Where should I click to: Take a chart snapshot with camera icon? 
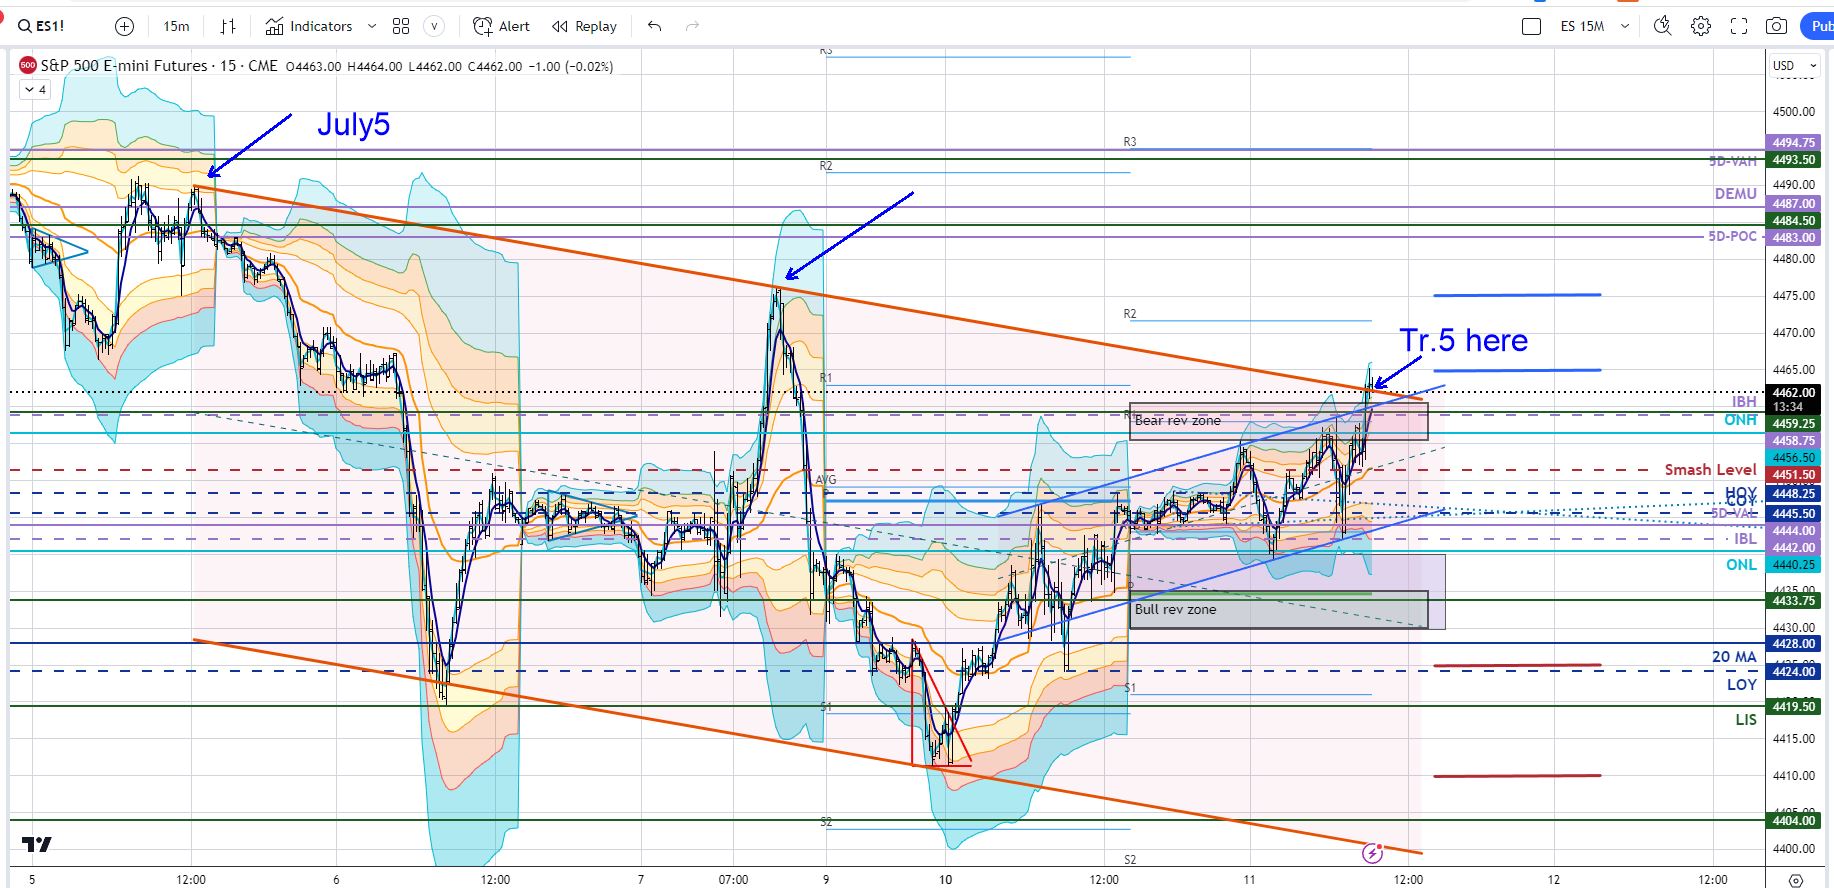[x=1777, y=26]
